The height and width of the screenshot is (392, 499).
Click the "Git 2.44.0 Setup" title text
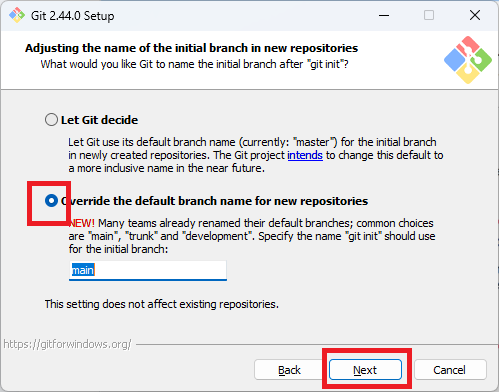click(x=73, y=16)
